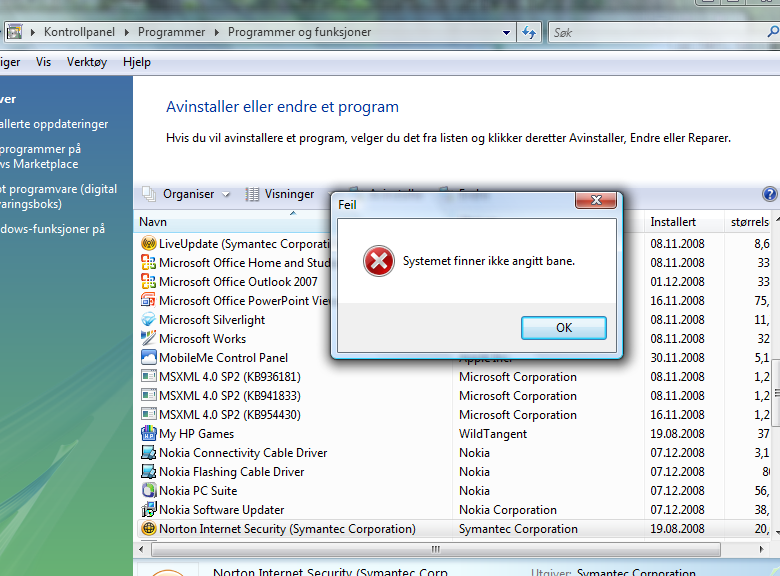Click the Microsoft Office Home and Student icon
Screen dimensions: 780x576
coord(148,262)
